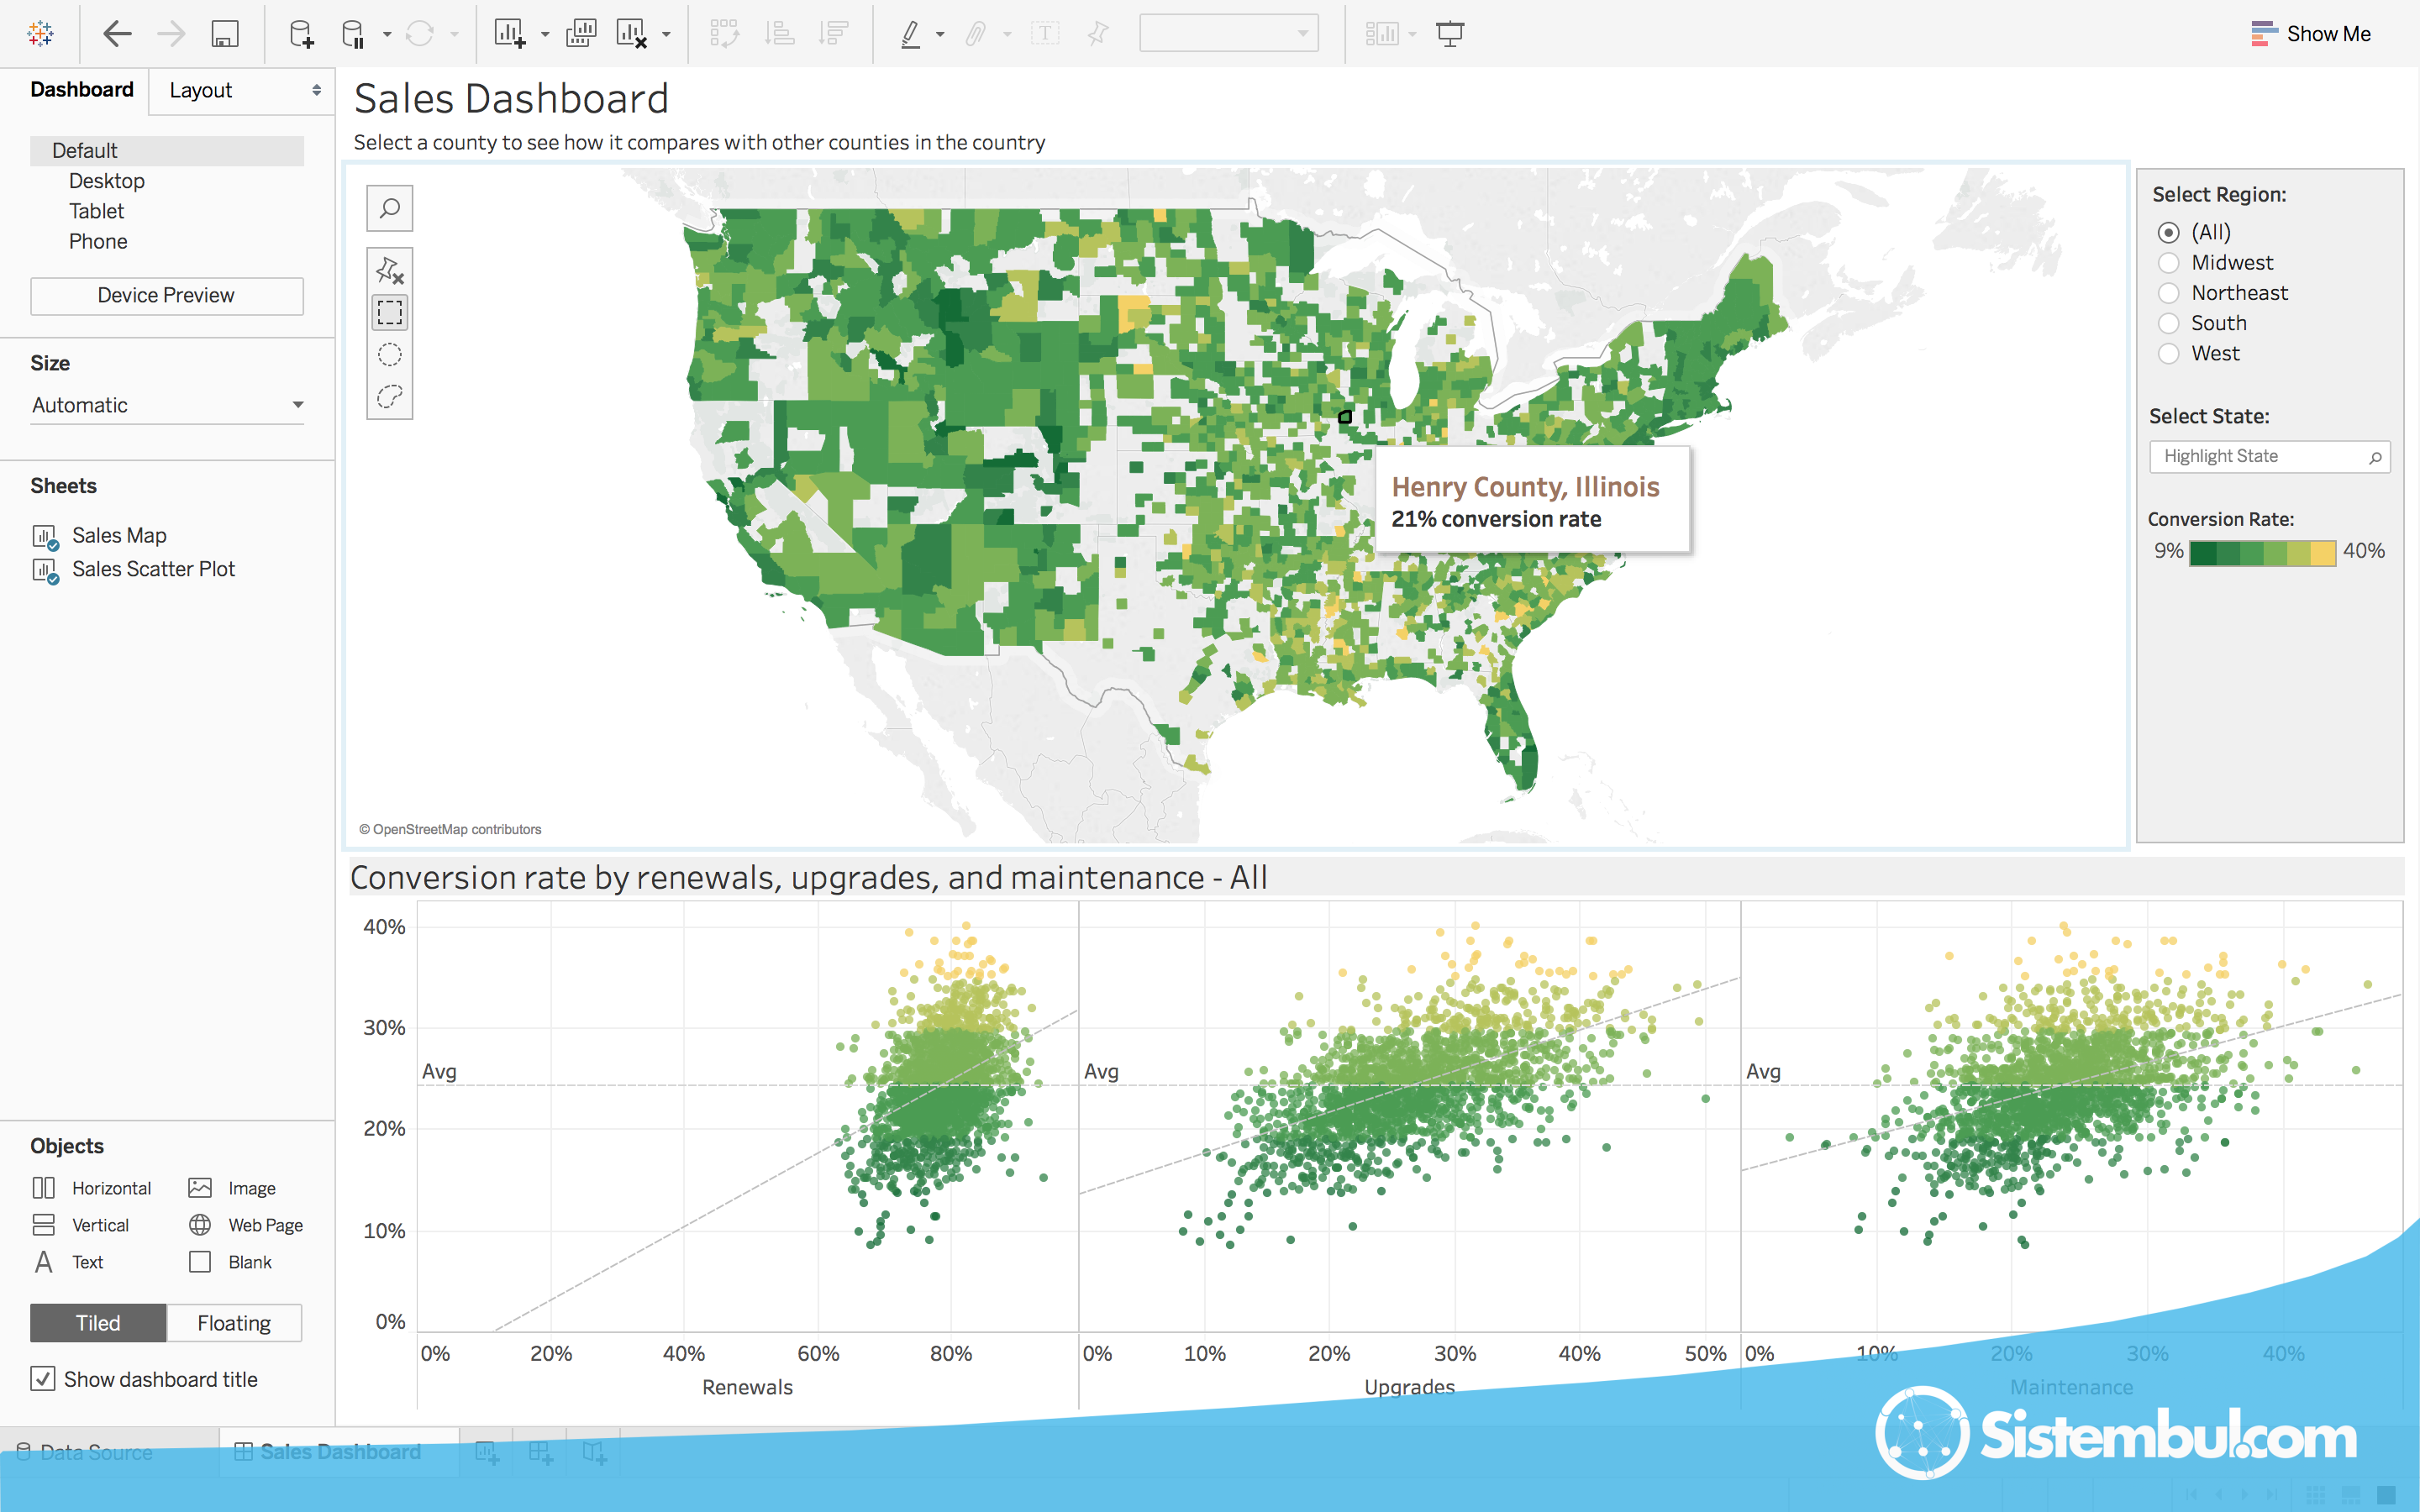This screenshot has width=2420, height=1512.
Task: Pause auto updates of data
Action: click(x=353, y=34)
